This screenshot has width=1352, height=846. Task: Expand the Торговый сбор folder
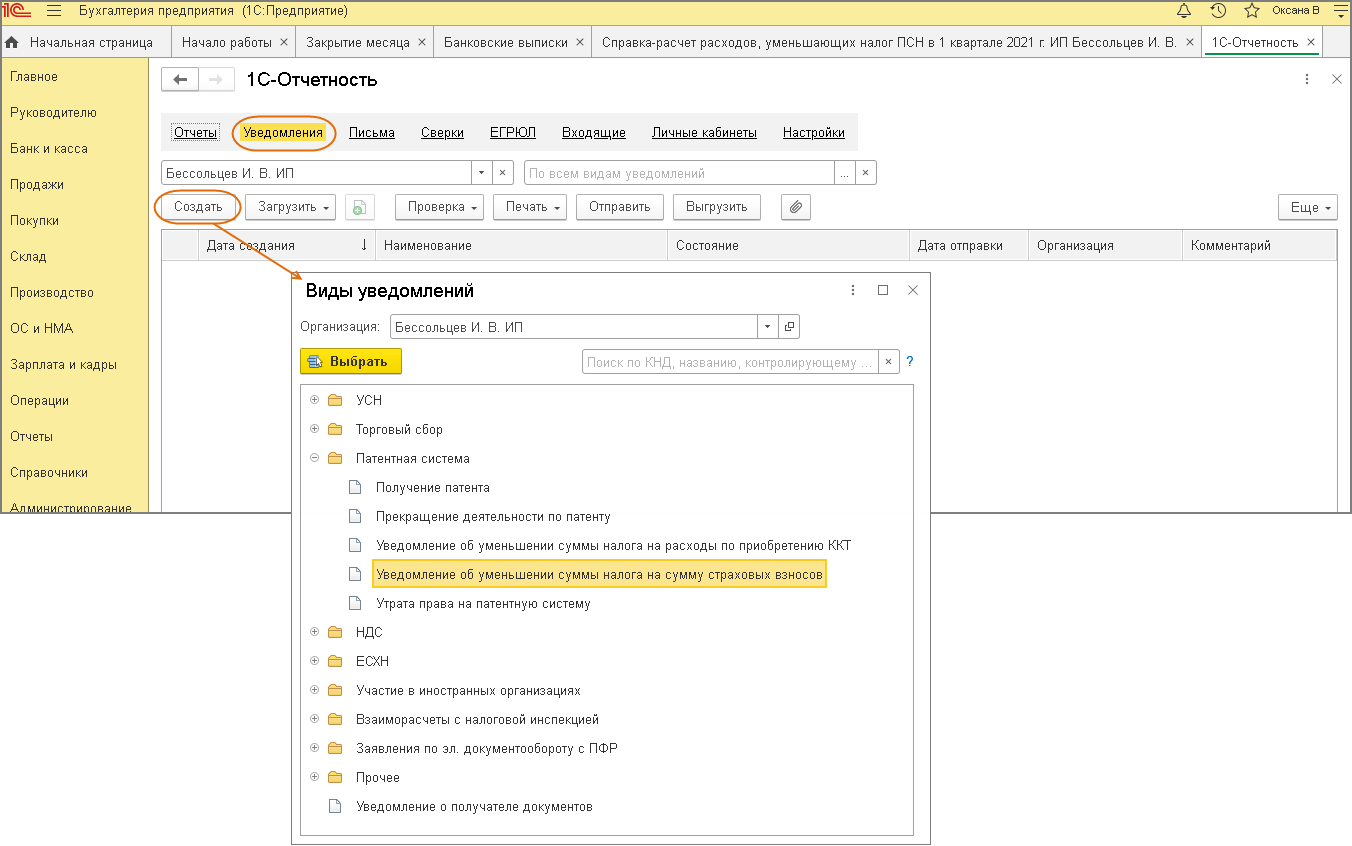point(314,429)
